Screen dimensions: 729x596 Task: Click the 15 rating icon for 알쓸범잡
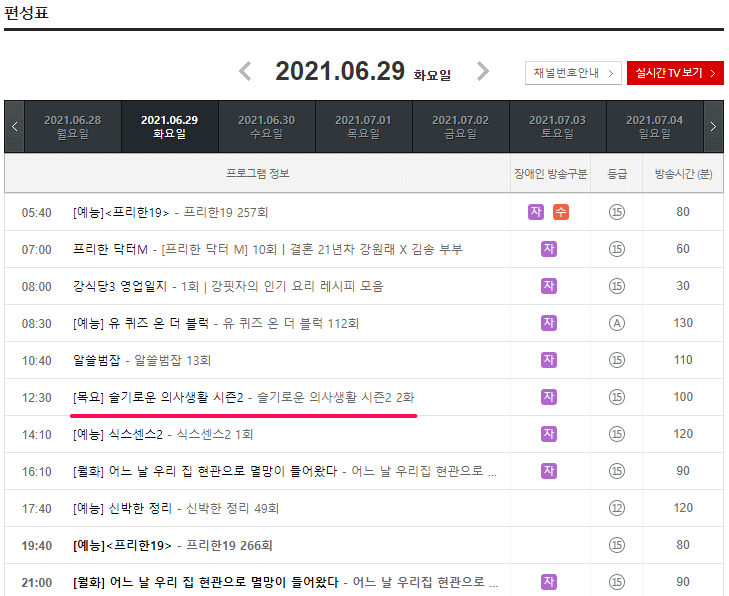point(616,360)
